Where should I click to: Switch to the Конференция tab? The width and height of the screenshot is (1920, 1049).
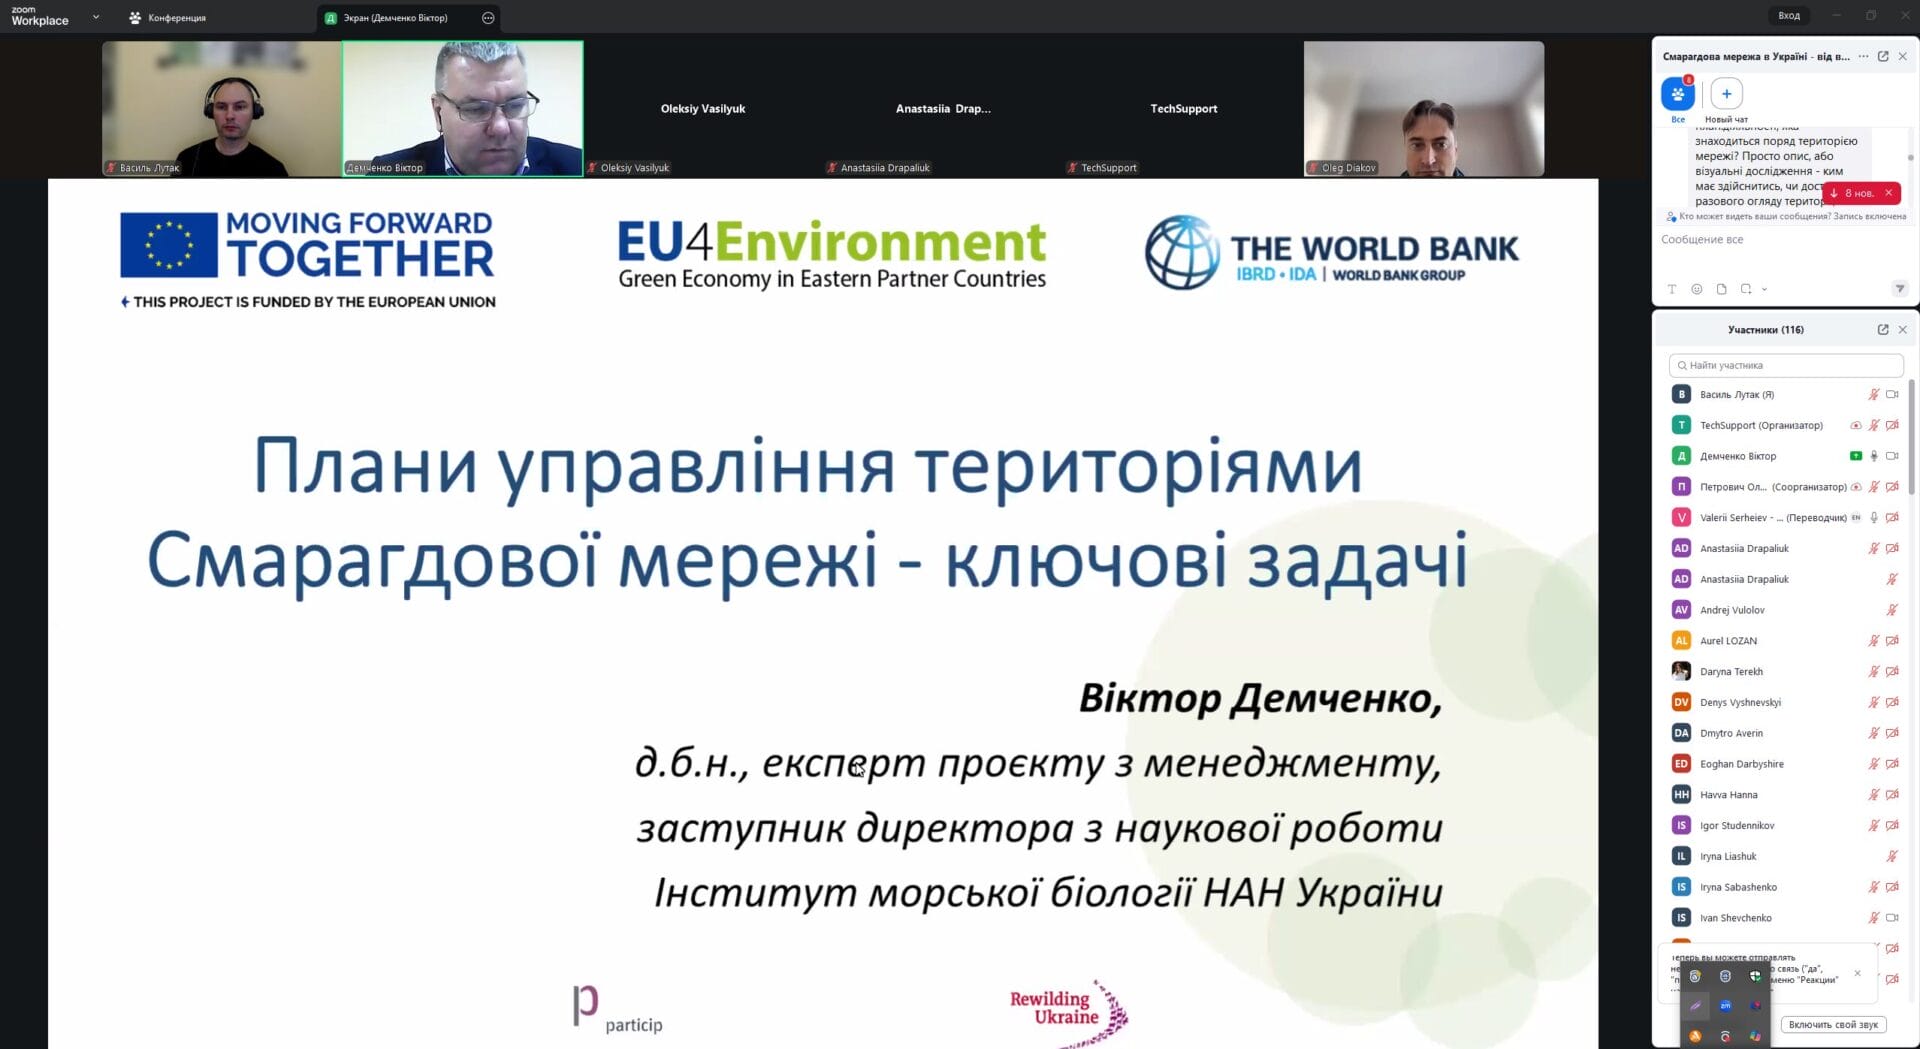167,18
